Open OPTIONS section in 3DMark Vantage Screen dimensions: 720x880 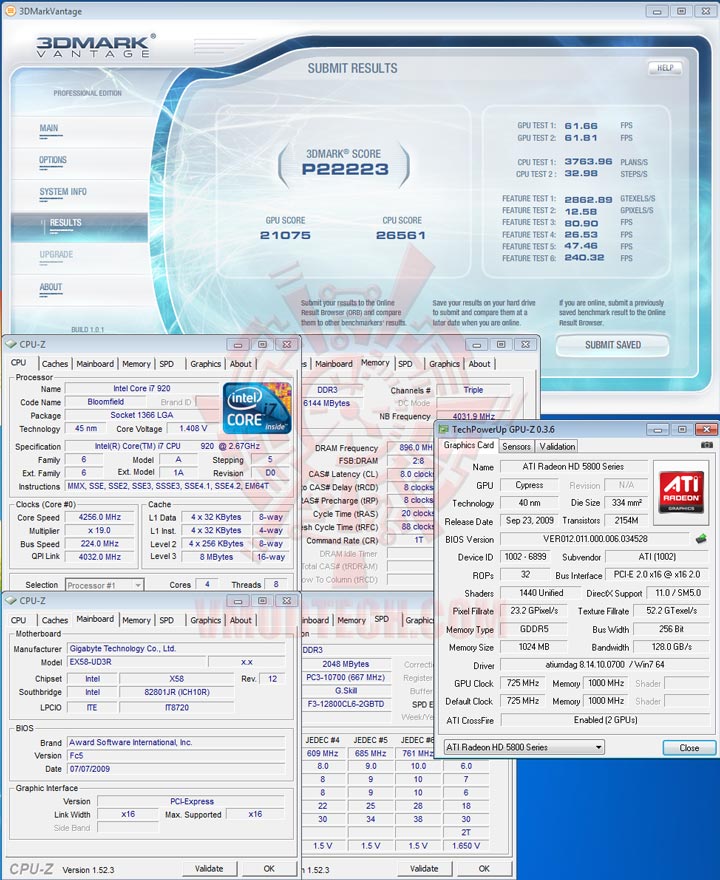pos(53,161)
